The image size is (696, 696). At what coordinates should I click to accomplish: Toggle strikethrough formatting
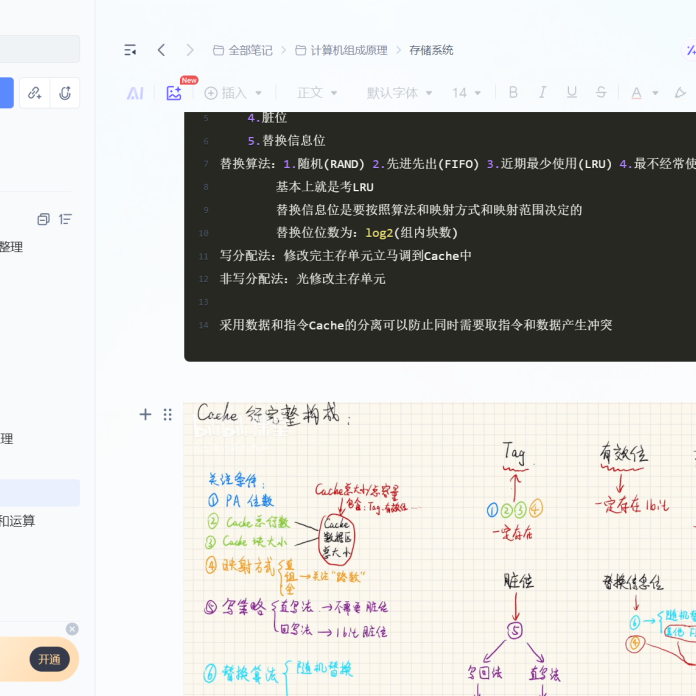(x=600, y=93)
